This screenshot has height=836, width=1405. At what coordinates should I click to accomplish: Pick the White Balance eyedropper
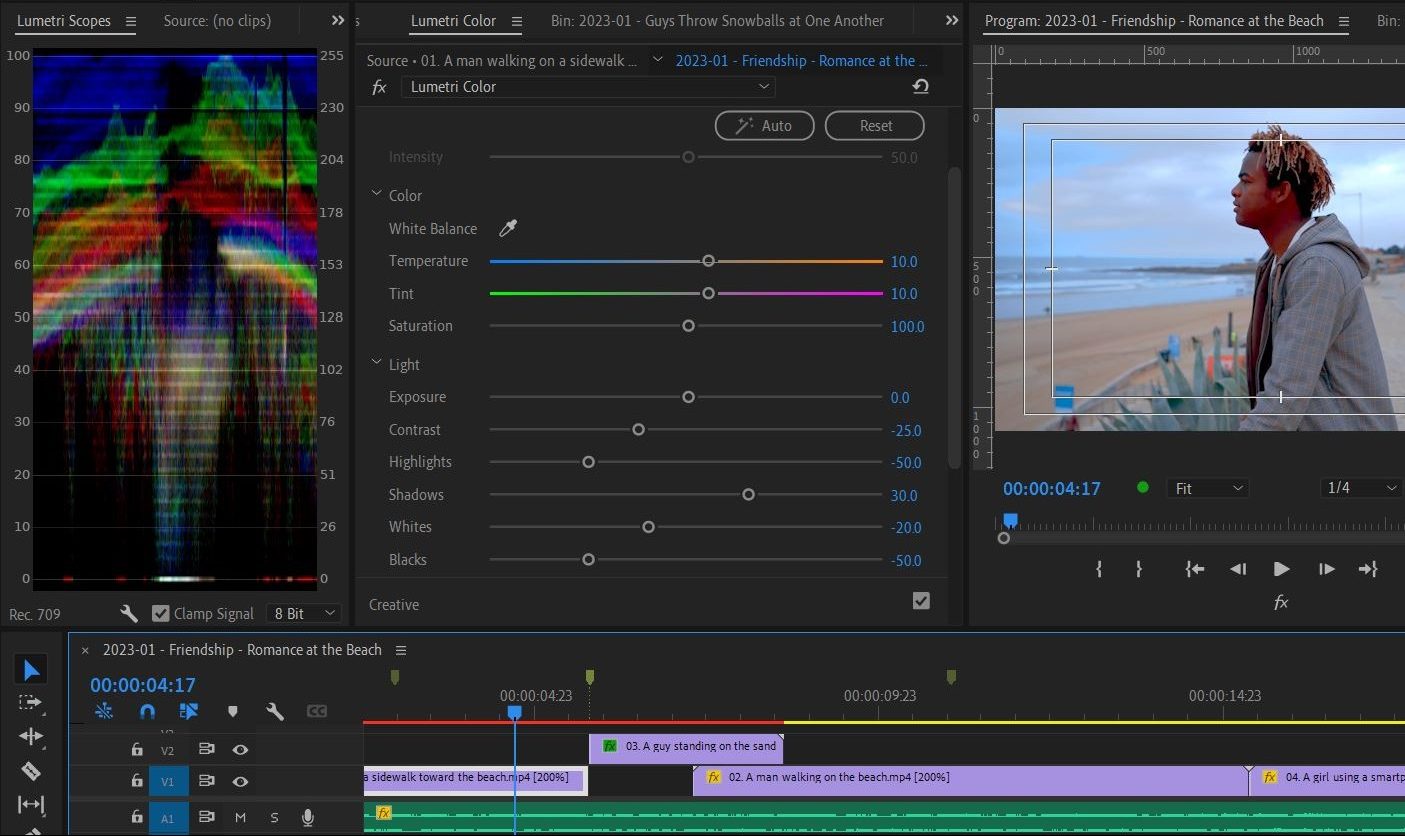point(508,229)
